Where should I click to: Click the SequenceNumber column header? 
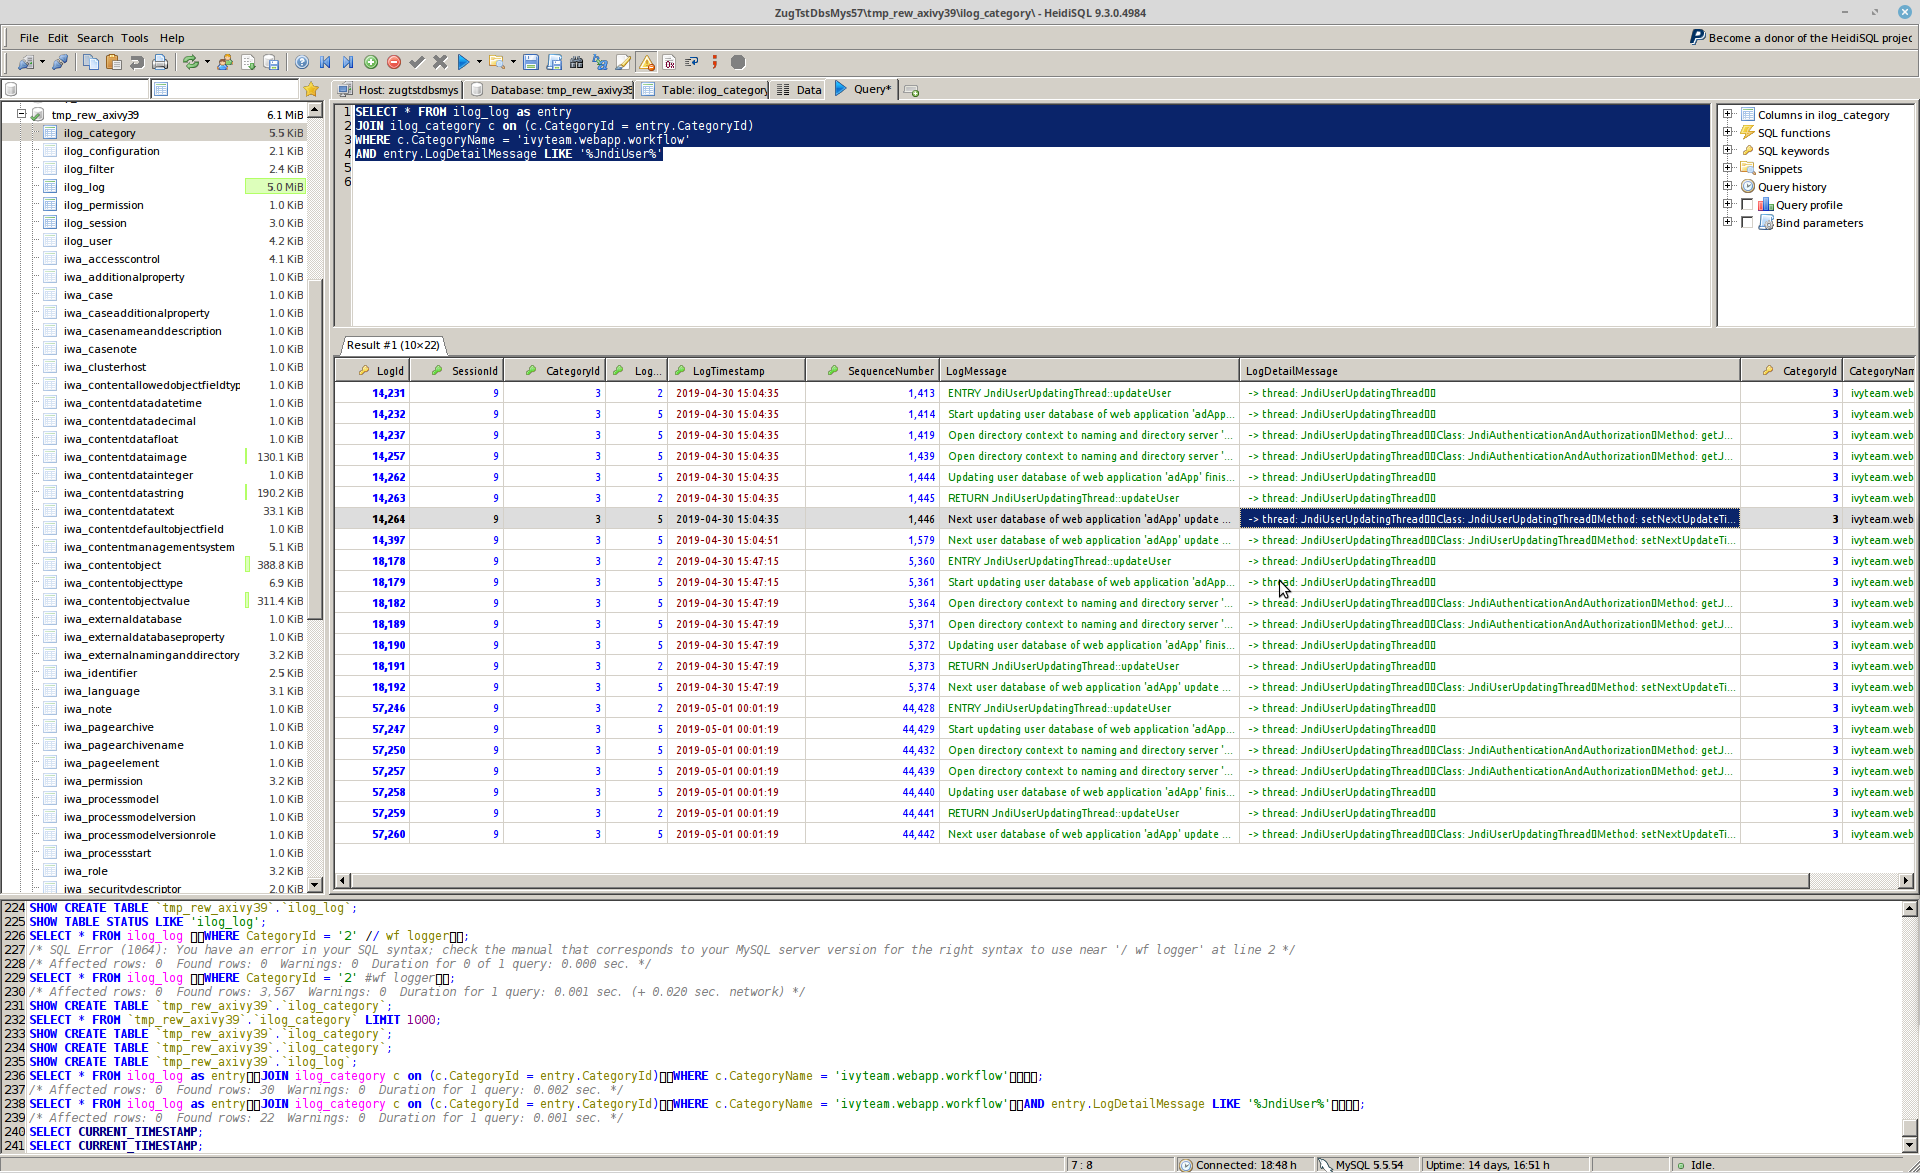pyautogui.click(x=872, y=371)
